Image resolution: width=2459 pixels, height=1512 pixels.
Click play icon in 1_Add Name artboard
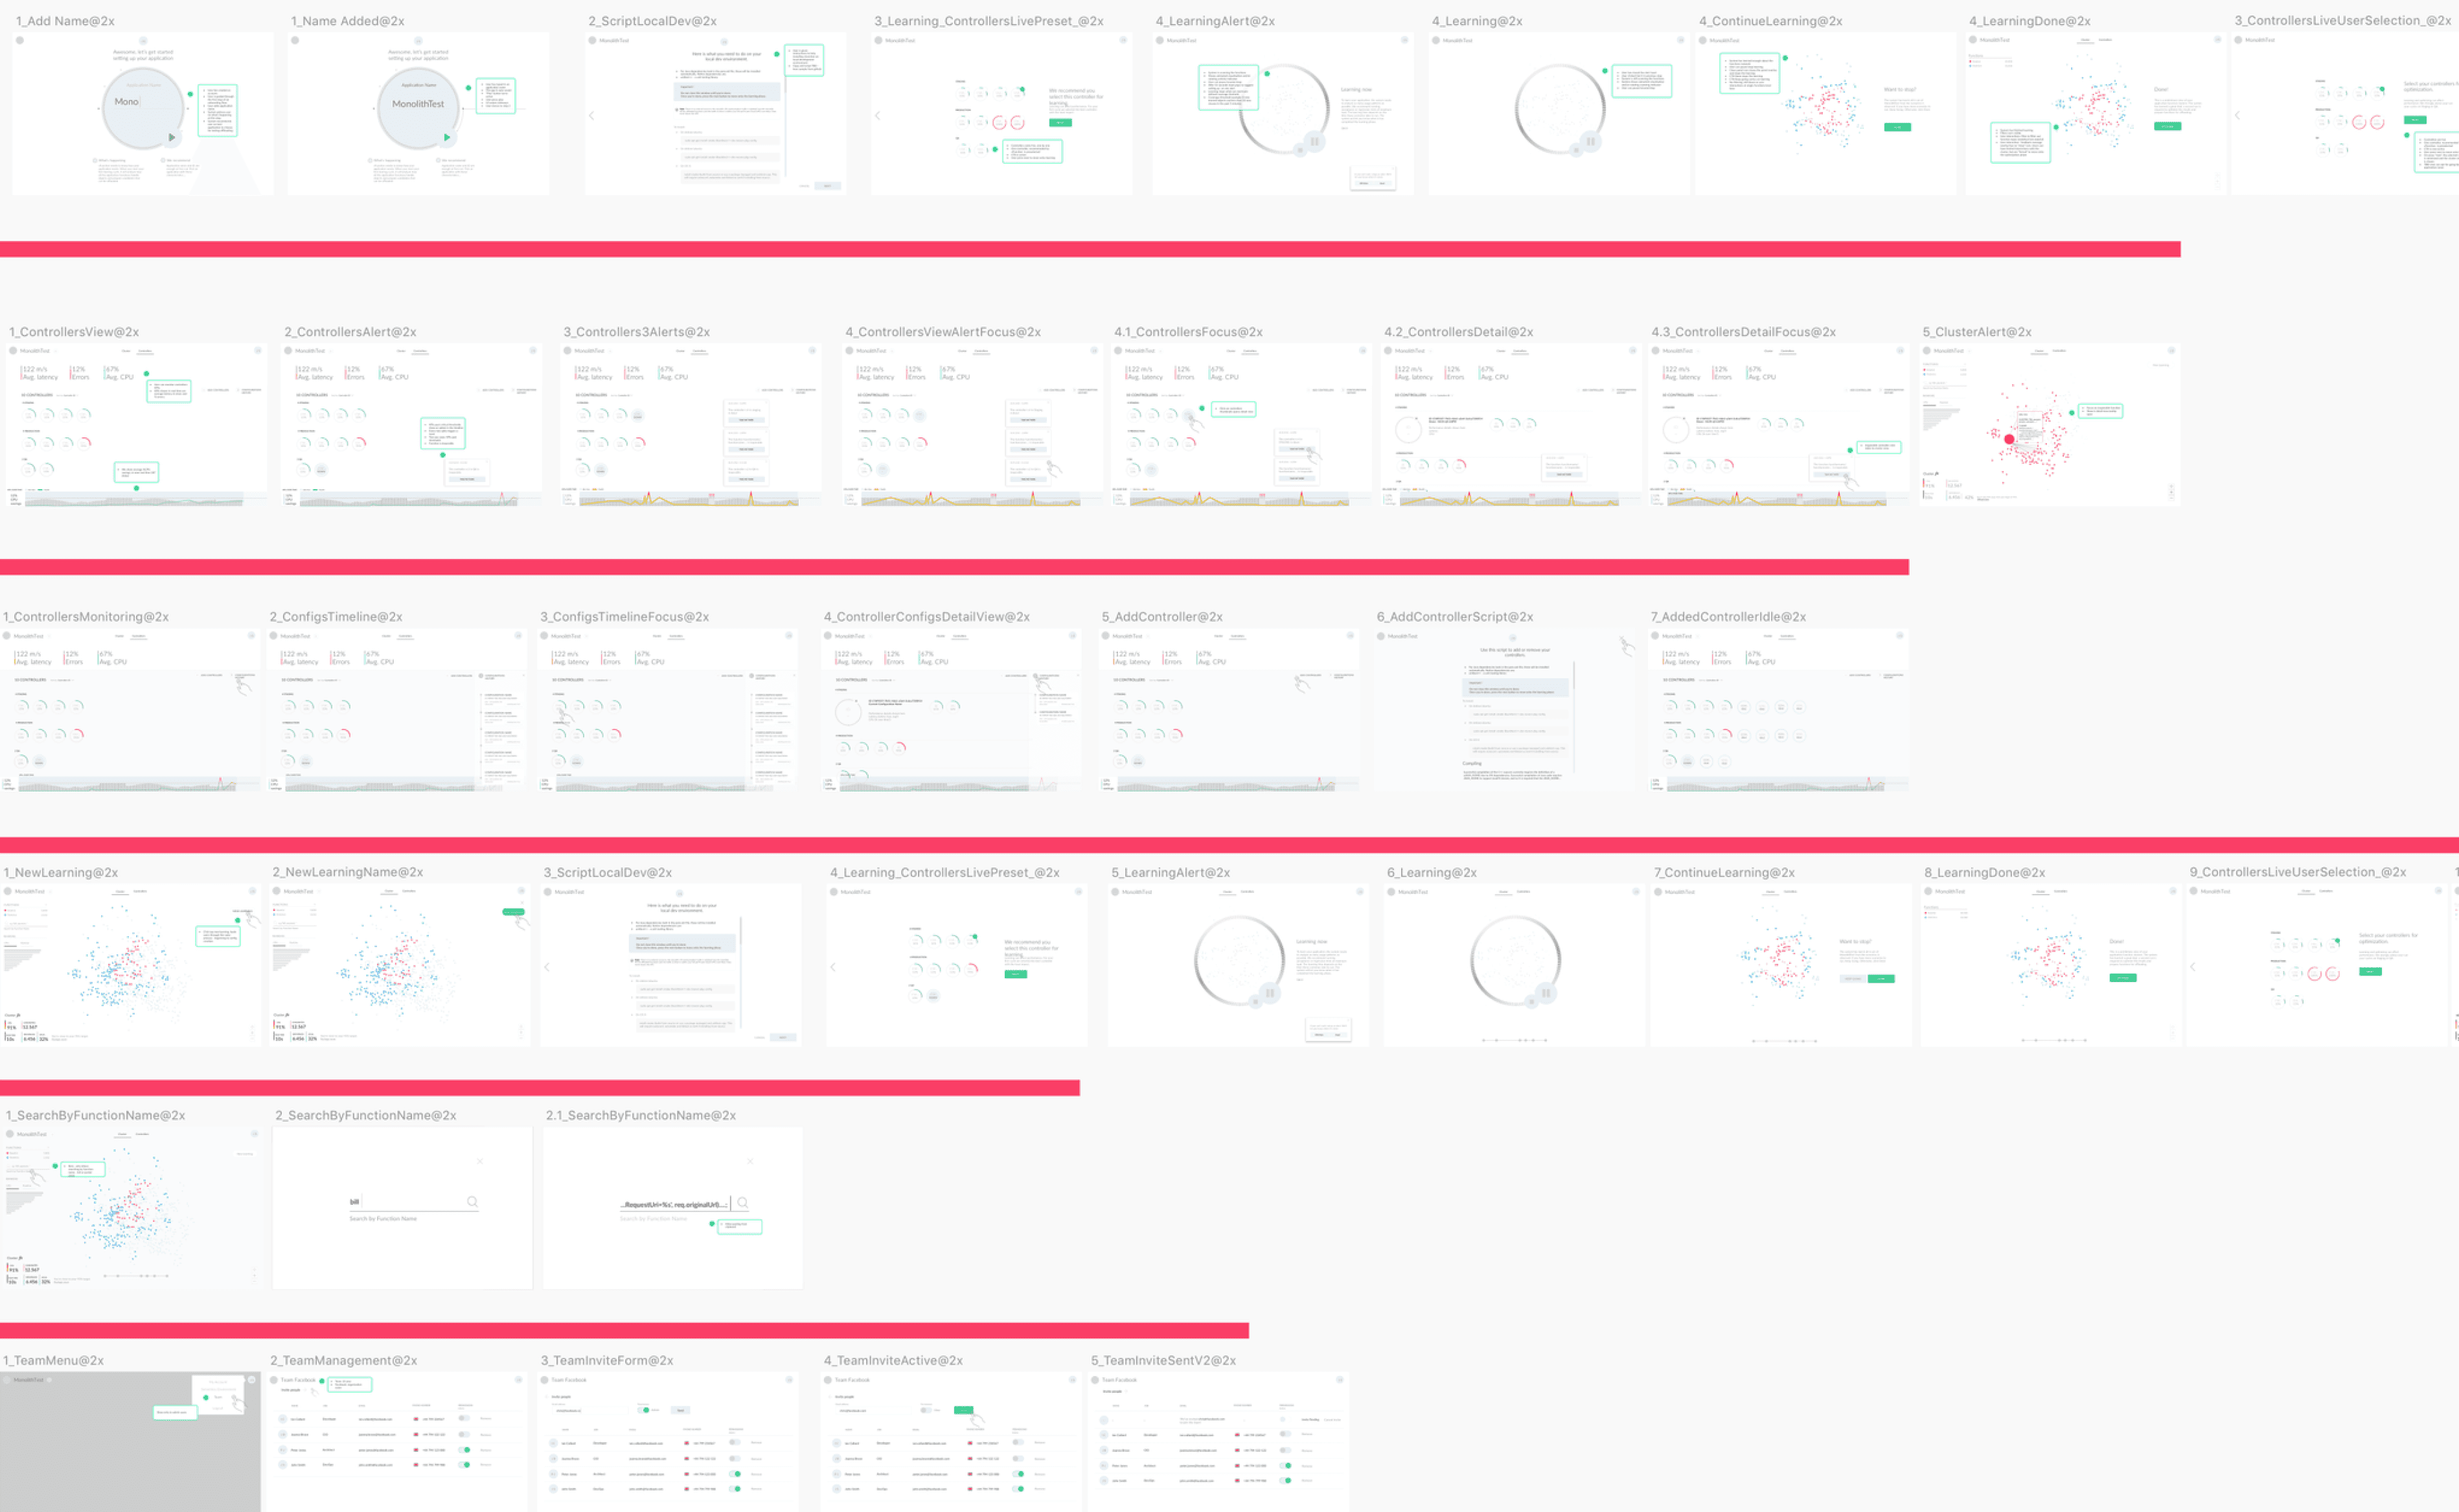click(x=172, y=138)
